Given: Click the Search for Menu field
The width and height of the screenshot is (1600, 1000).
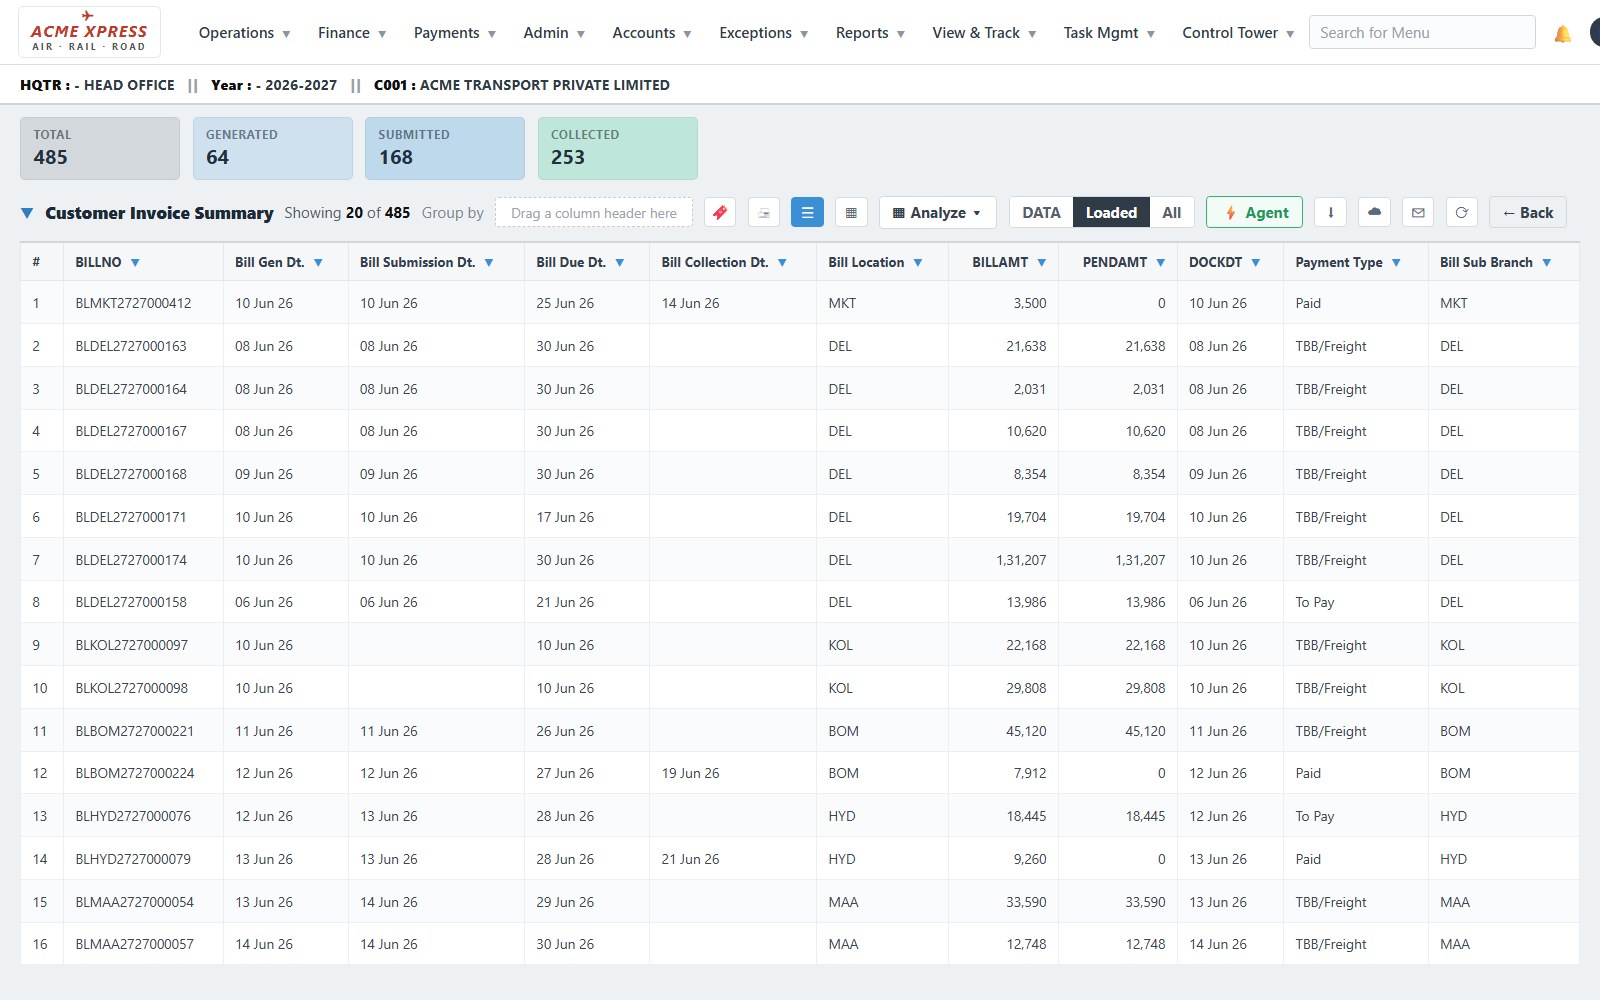Looking at the screenshot, I should 1422,33.
